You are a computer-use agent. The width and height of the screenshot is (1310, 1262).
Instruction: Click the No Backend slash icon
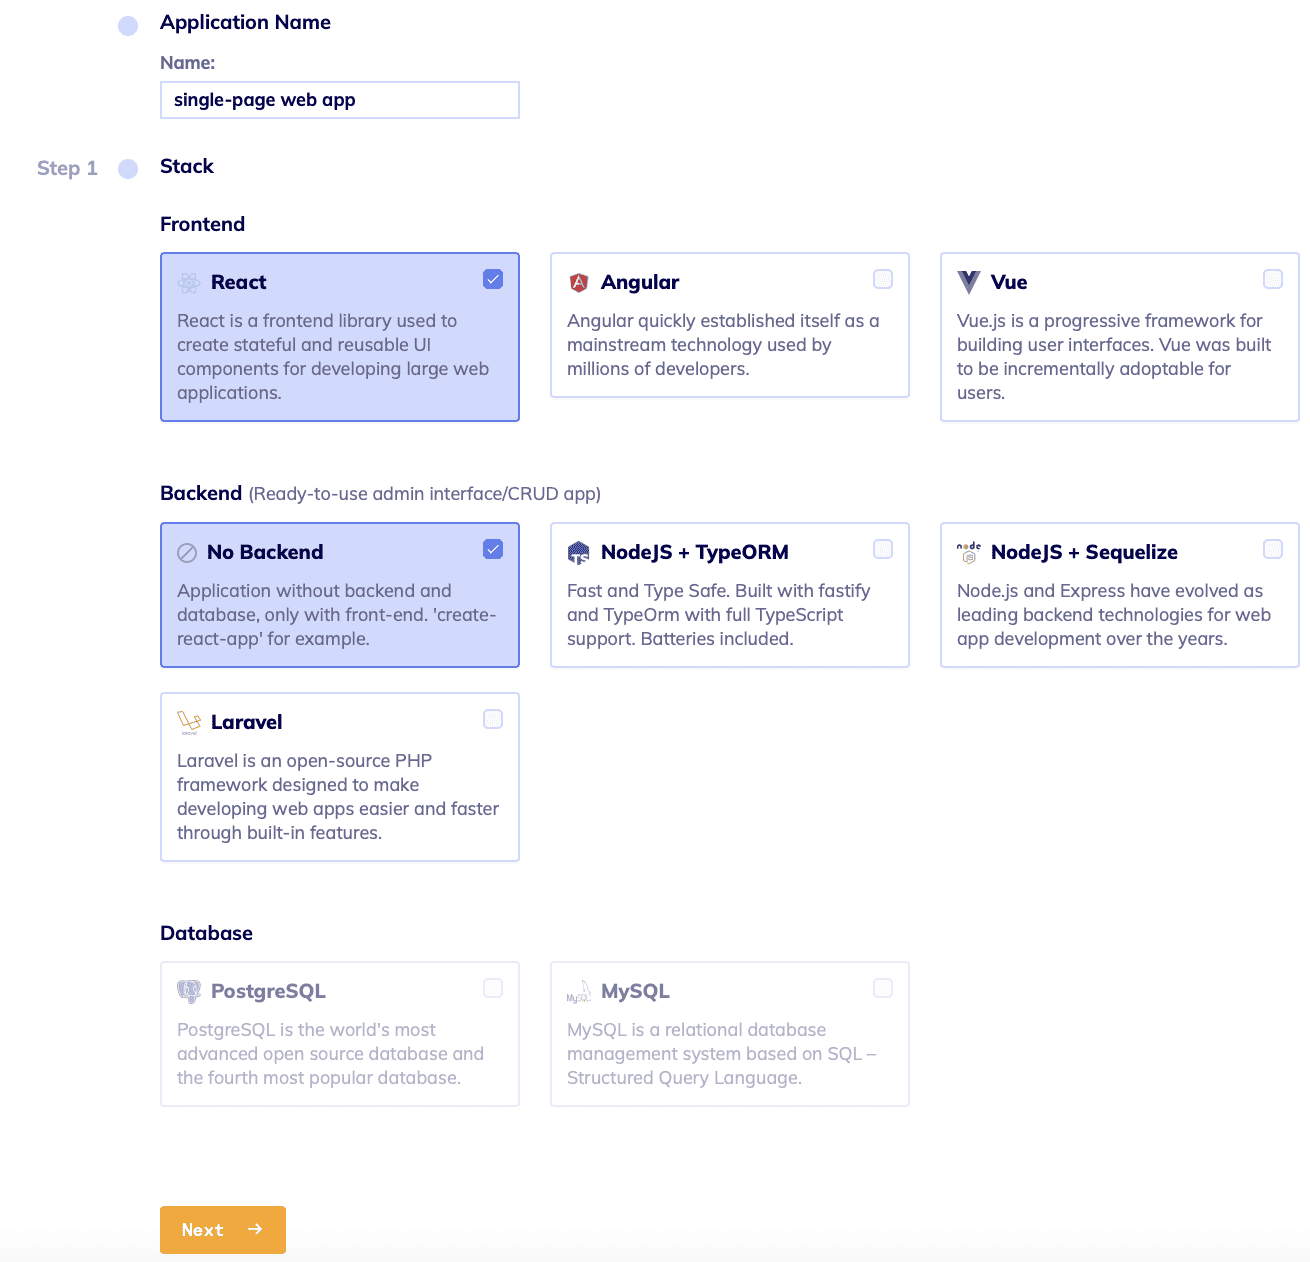click(x=187, y=551)
